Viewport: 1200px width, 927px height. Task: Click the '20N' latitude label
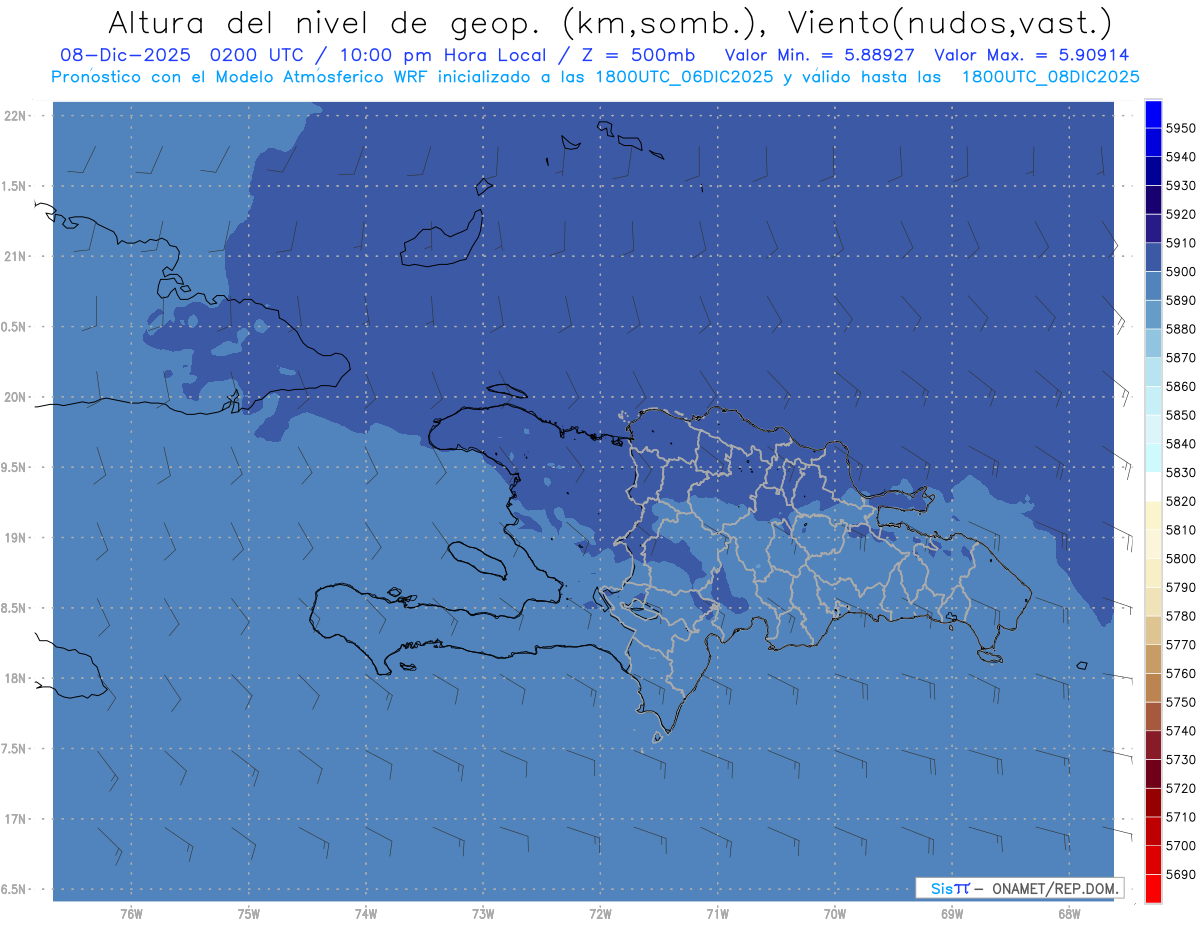tap(16, 397)
